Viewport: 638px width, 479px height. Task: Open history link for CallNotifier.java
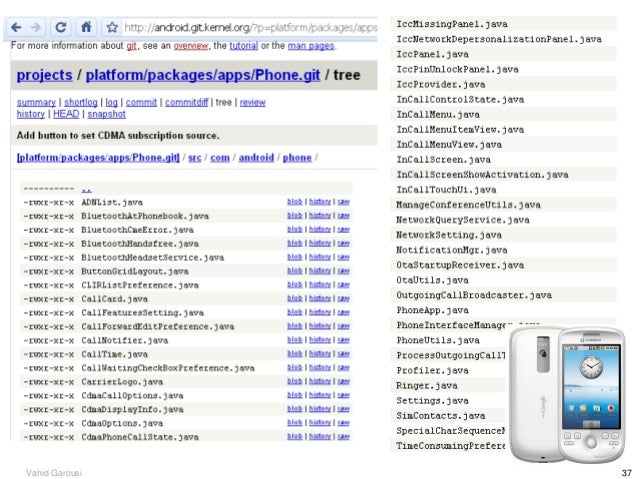point(320,340)
